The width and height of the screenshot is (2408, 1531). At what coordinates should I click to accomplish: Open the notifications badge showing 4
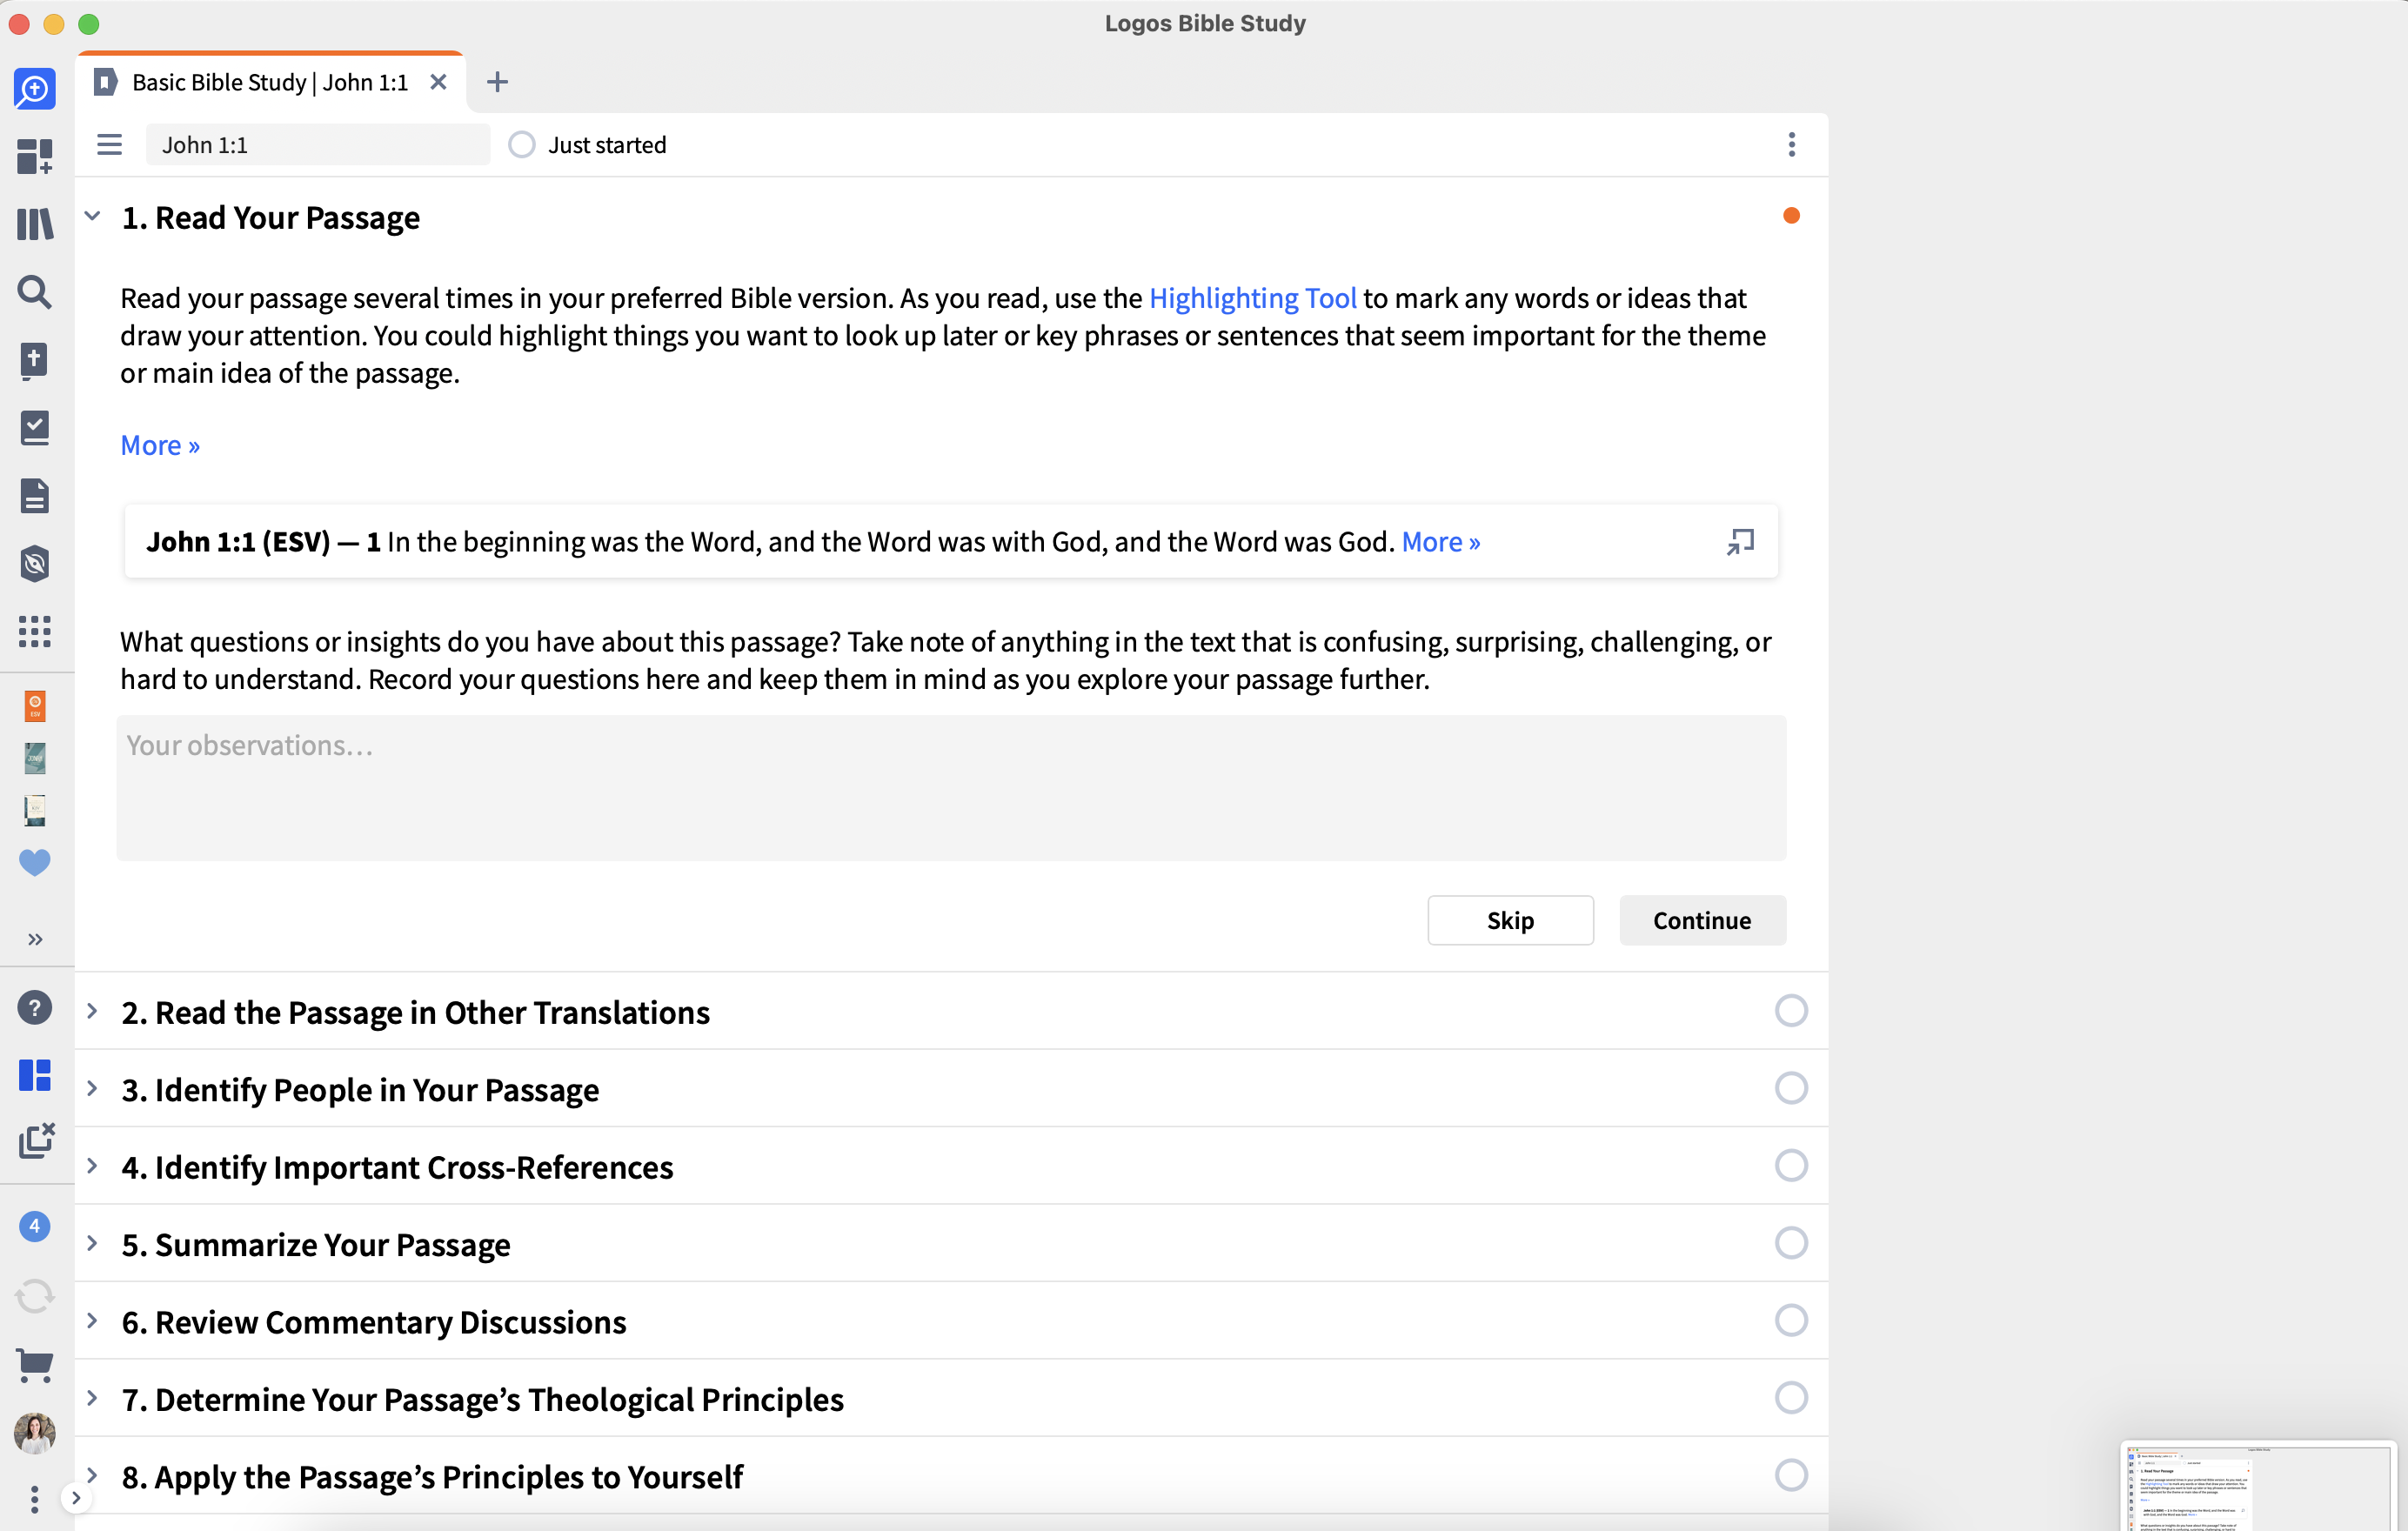click(35, 1226)
